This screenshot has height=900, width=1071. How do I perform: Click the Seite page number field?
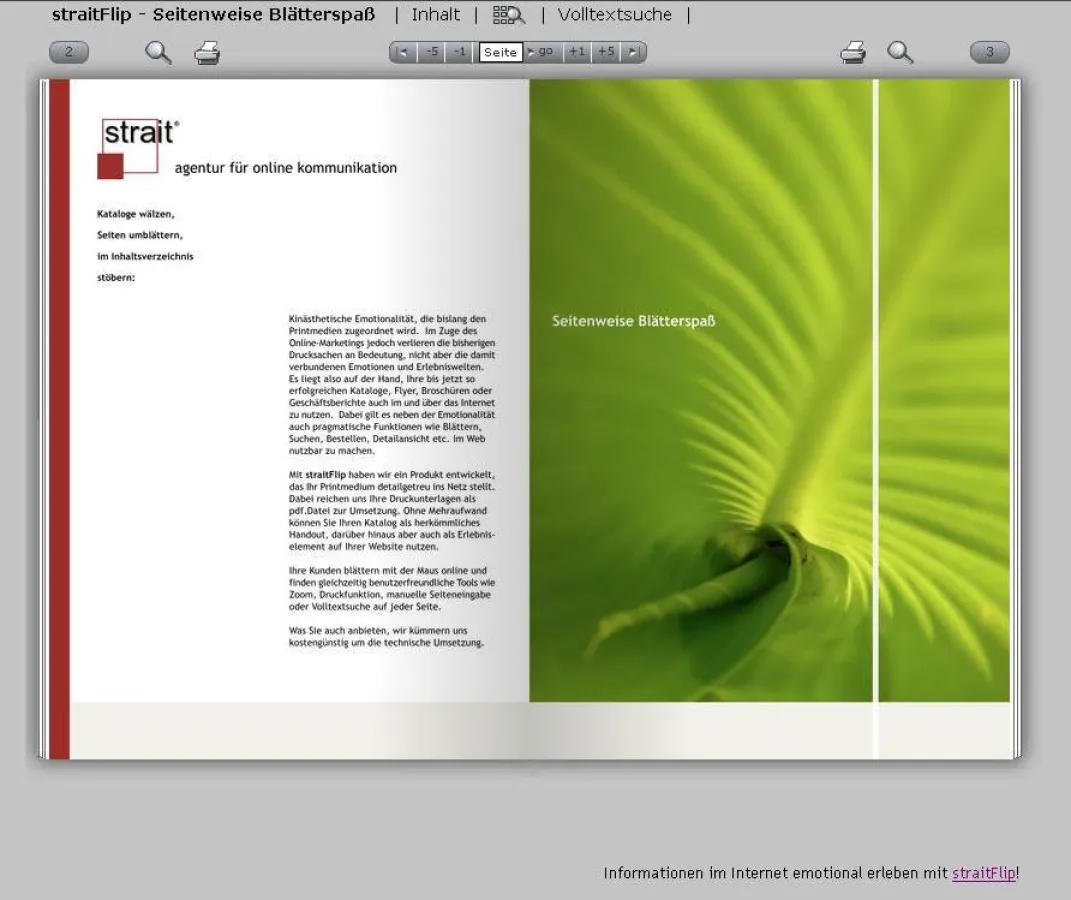(x=500, y=52)
